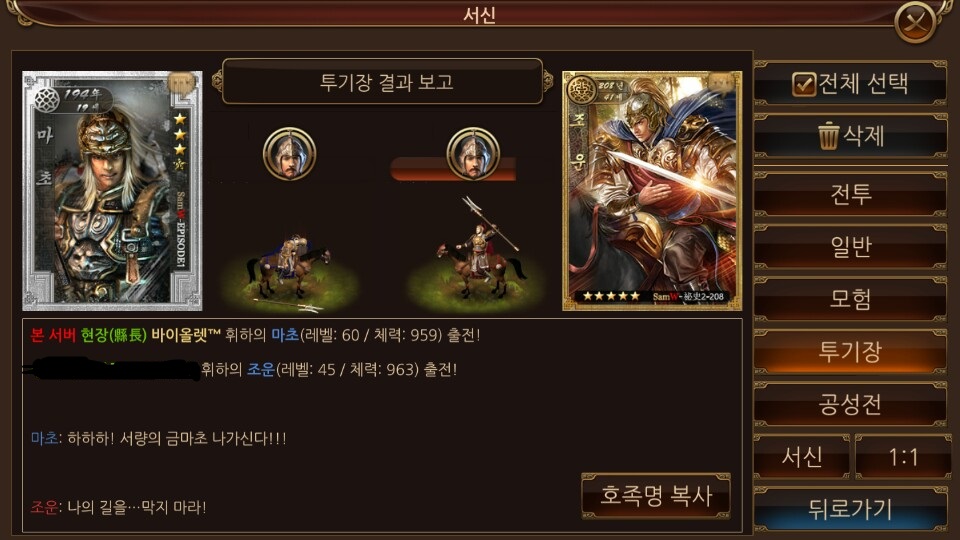Image resolution: width=960 pixels, height=540 pixels.
Task: Click the right general's helmet portrait icon
Action: [x=473, y=154]
